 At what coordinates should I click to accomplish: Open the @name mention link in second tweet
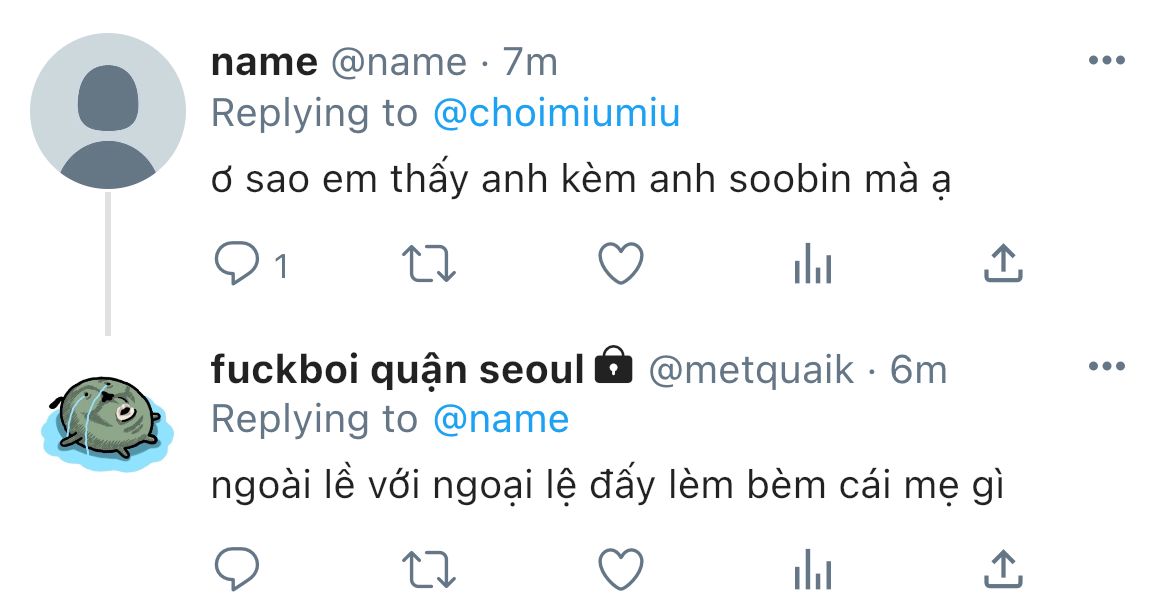coord(501,419)
